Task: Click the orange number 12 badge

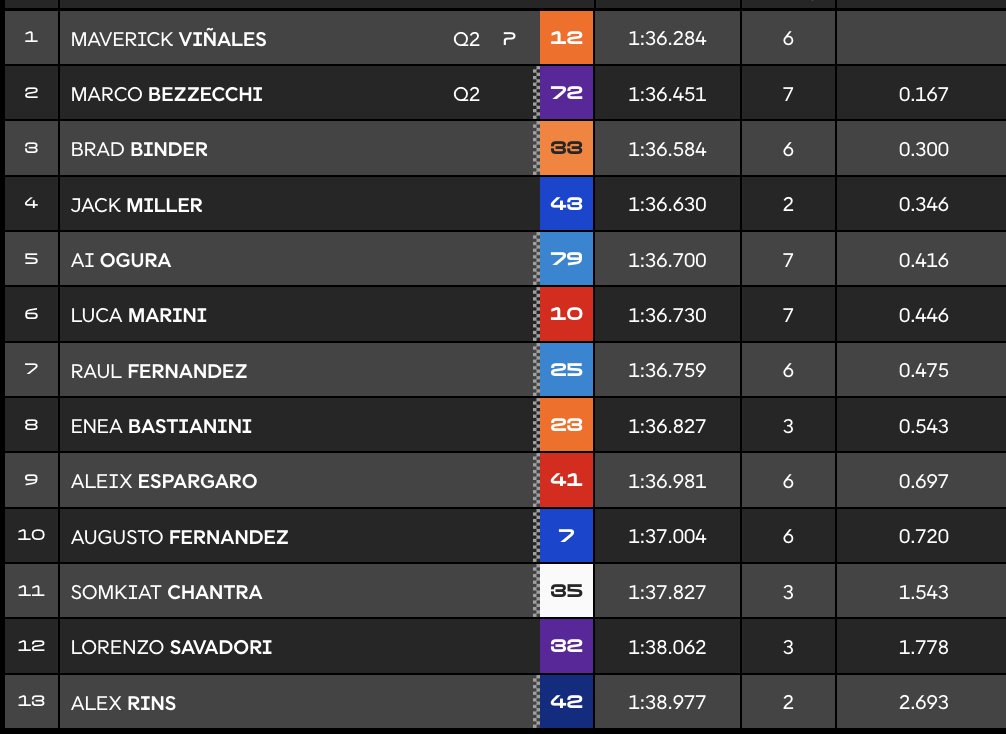Action: (566, 39)
